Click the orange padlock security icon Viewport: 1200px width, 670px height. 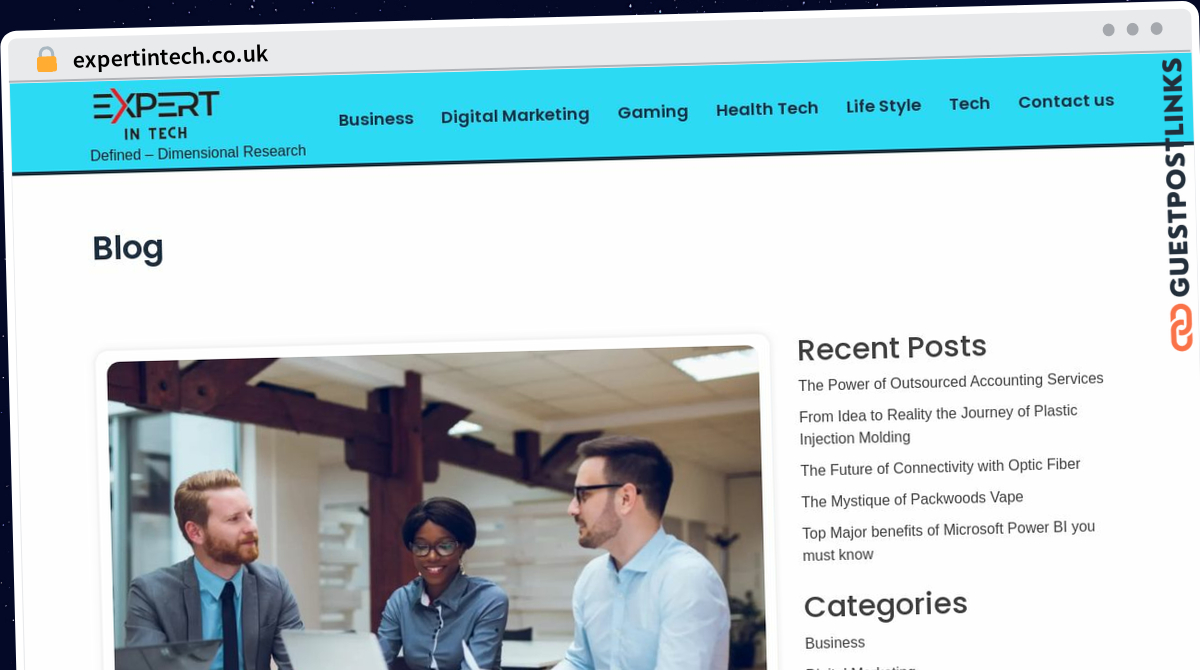coord(46,60)
